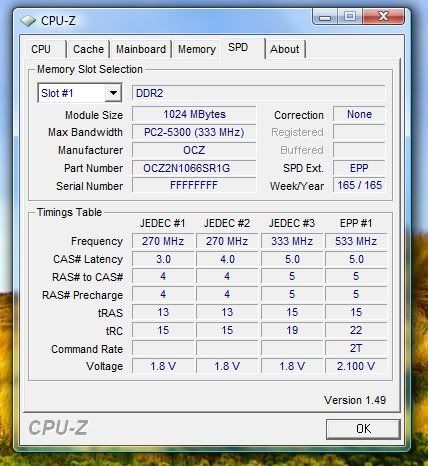This screenshot has height=466, width=428.
Task: Select the part number OCZ2N1066SR1G
Action: point(194,168)
